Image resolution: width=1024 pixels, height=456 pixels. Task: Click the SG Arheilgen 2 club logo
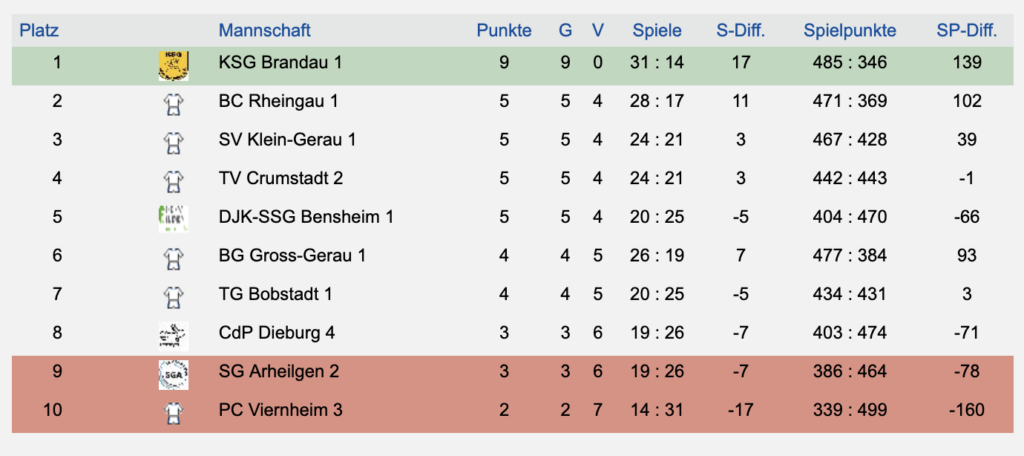click(x=173, y=372)
